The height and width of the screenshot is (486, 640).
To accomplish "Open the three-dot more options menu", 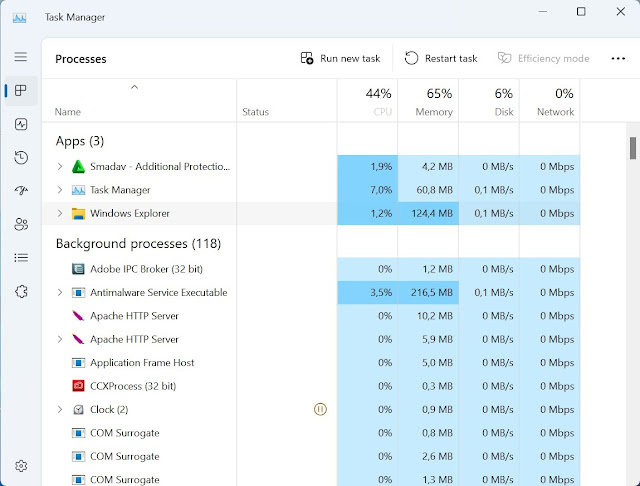I will tap(618, 58).
